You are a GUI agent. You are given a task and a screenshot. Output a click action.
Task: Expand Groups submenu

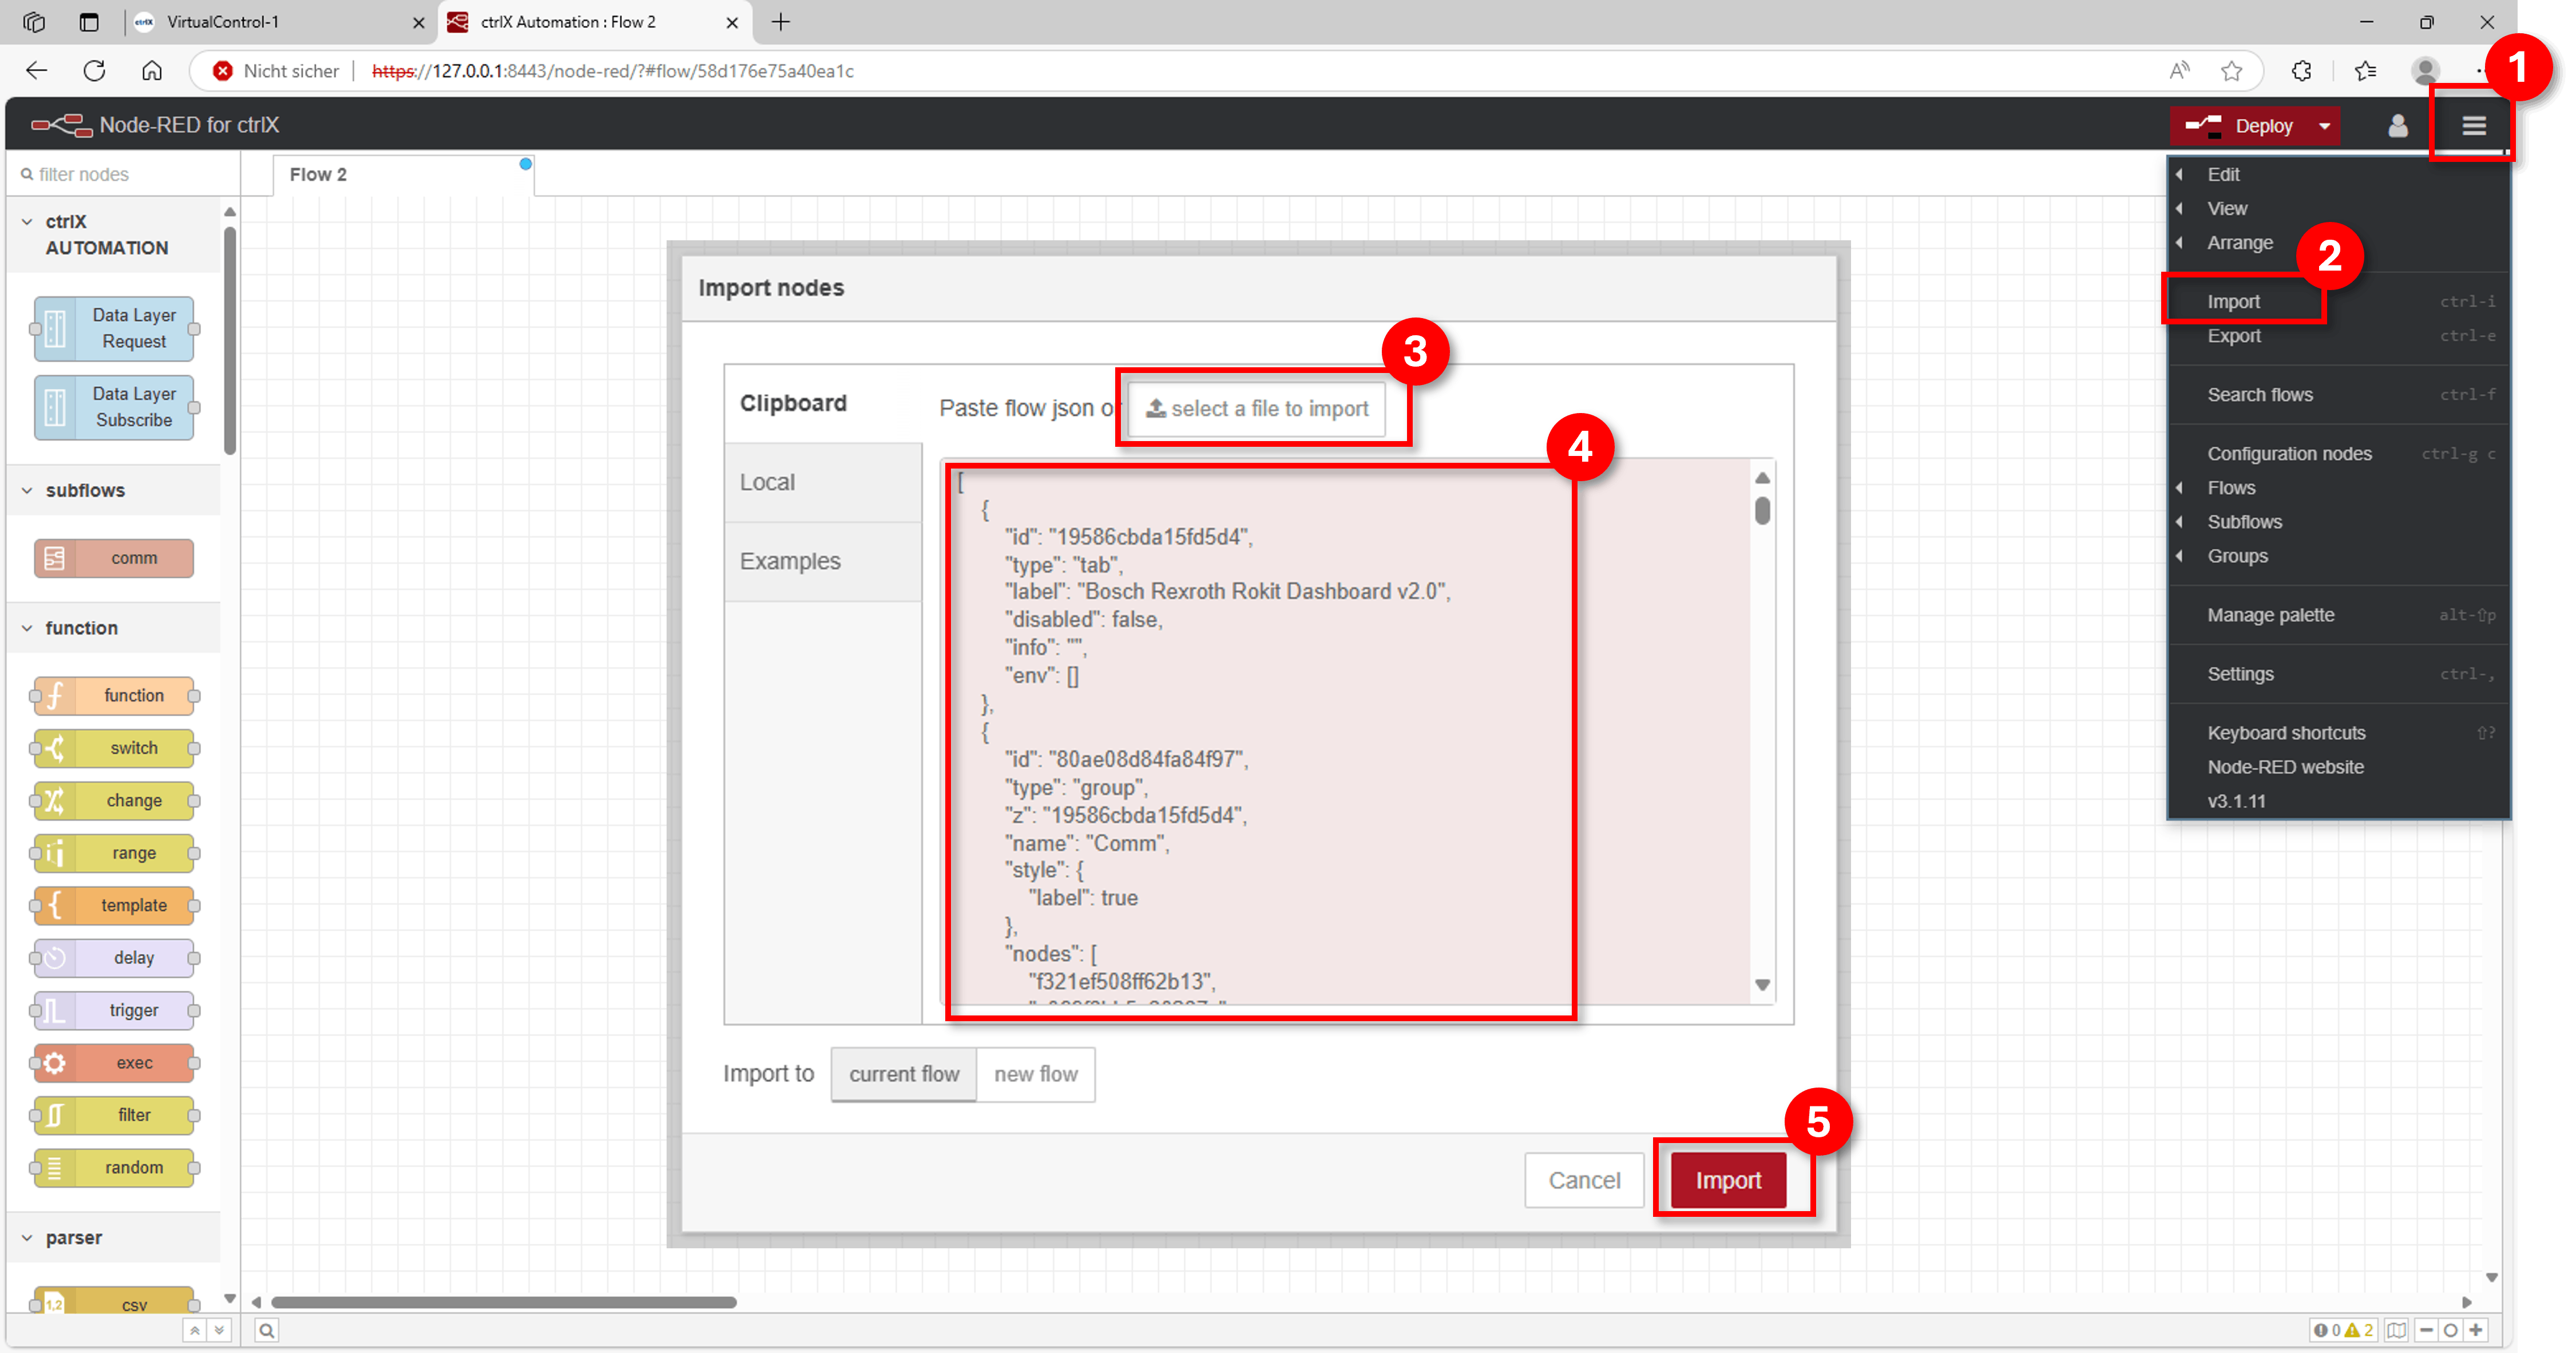click(2338, 556)
